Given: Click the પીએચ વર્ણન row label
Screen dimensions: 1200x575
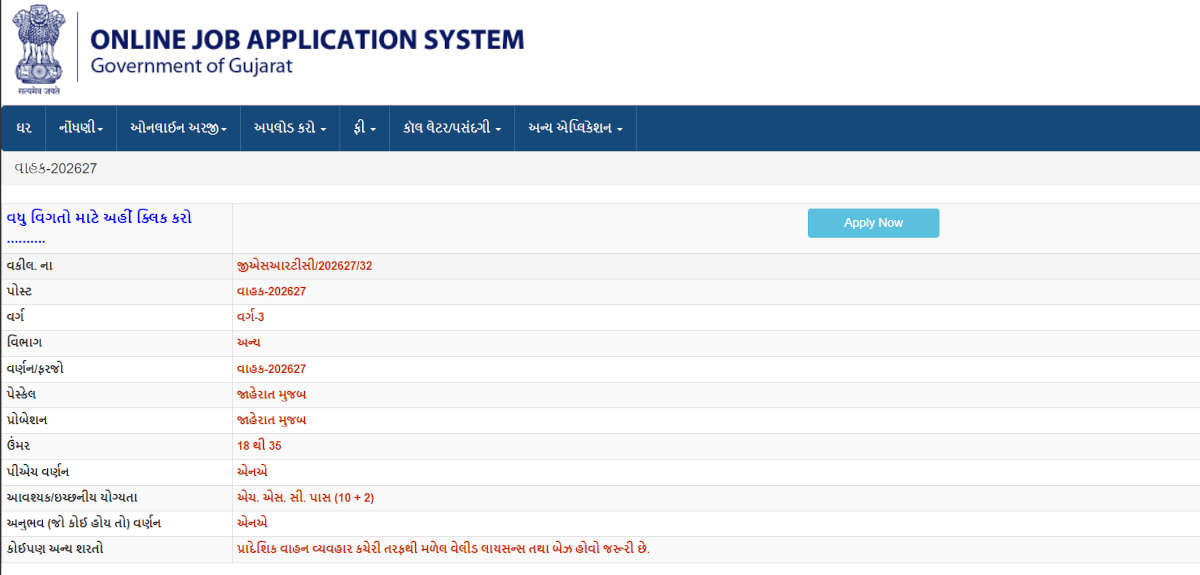Looking at the screenshot, I should (38, 471).
